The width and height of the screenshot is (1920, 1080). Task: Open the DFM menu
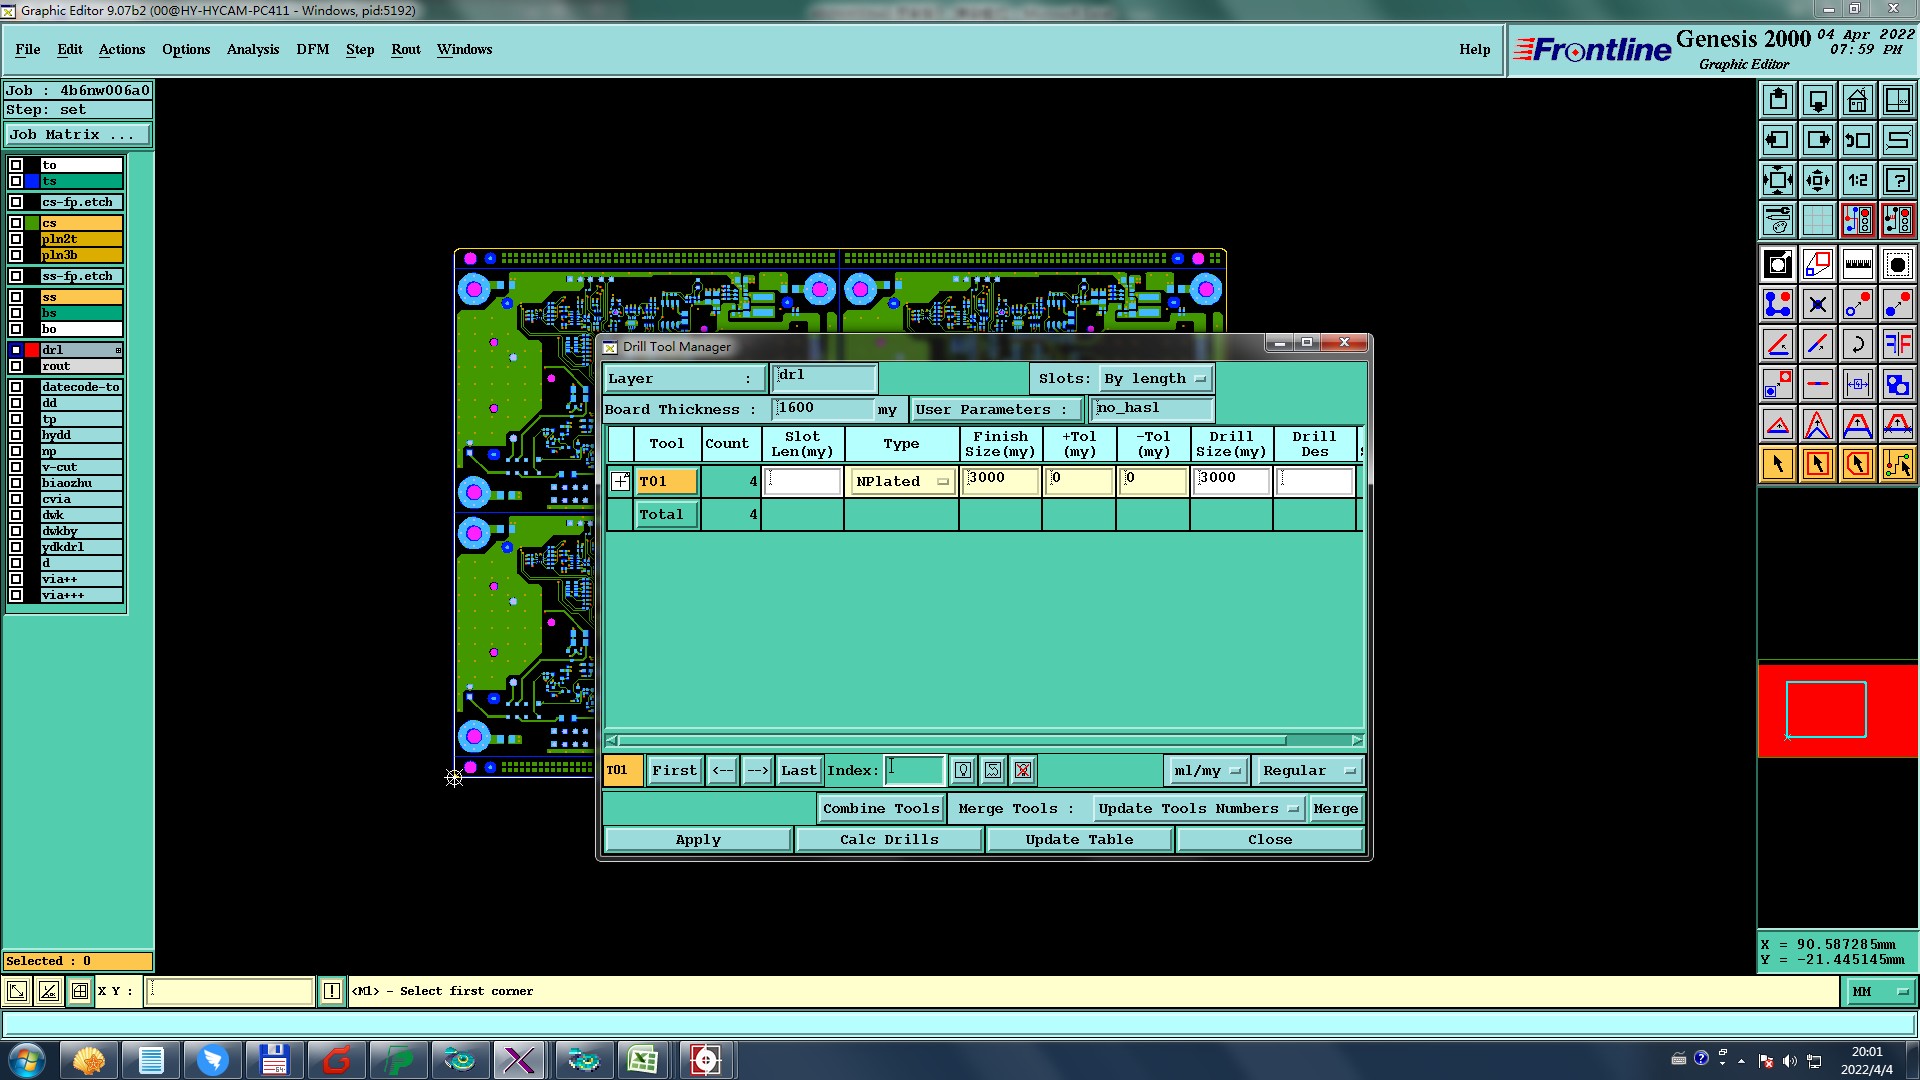tap(312, 49)
